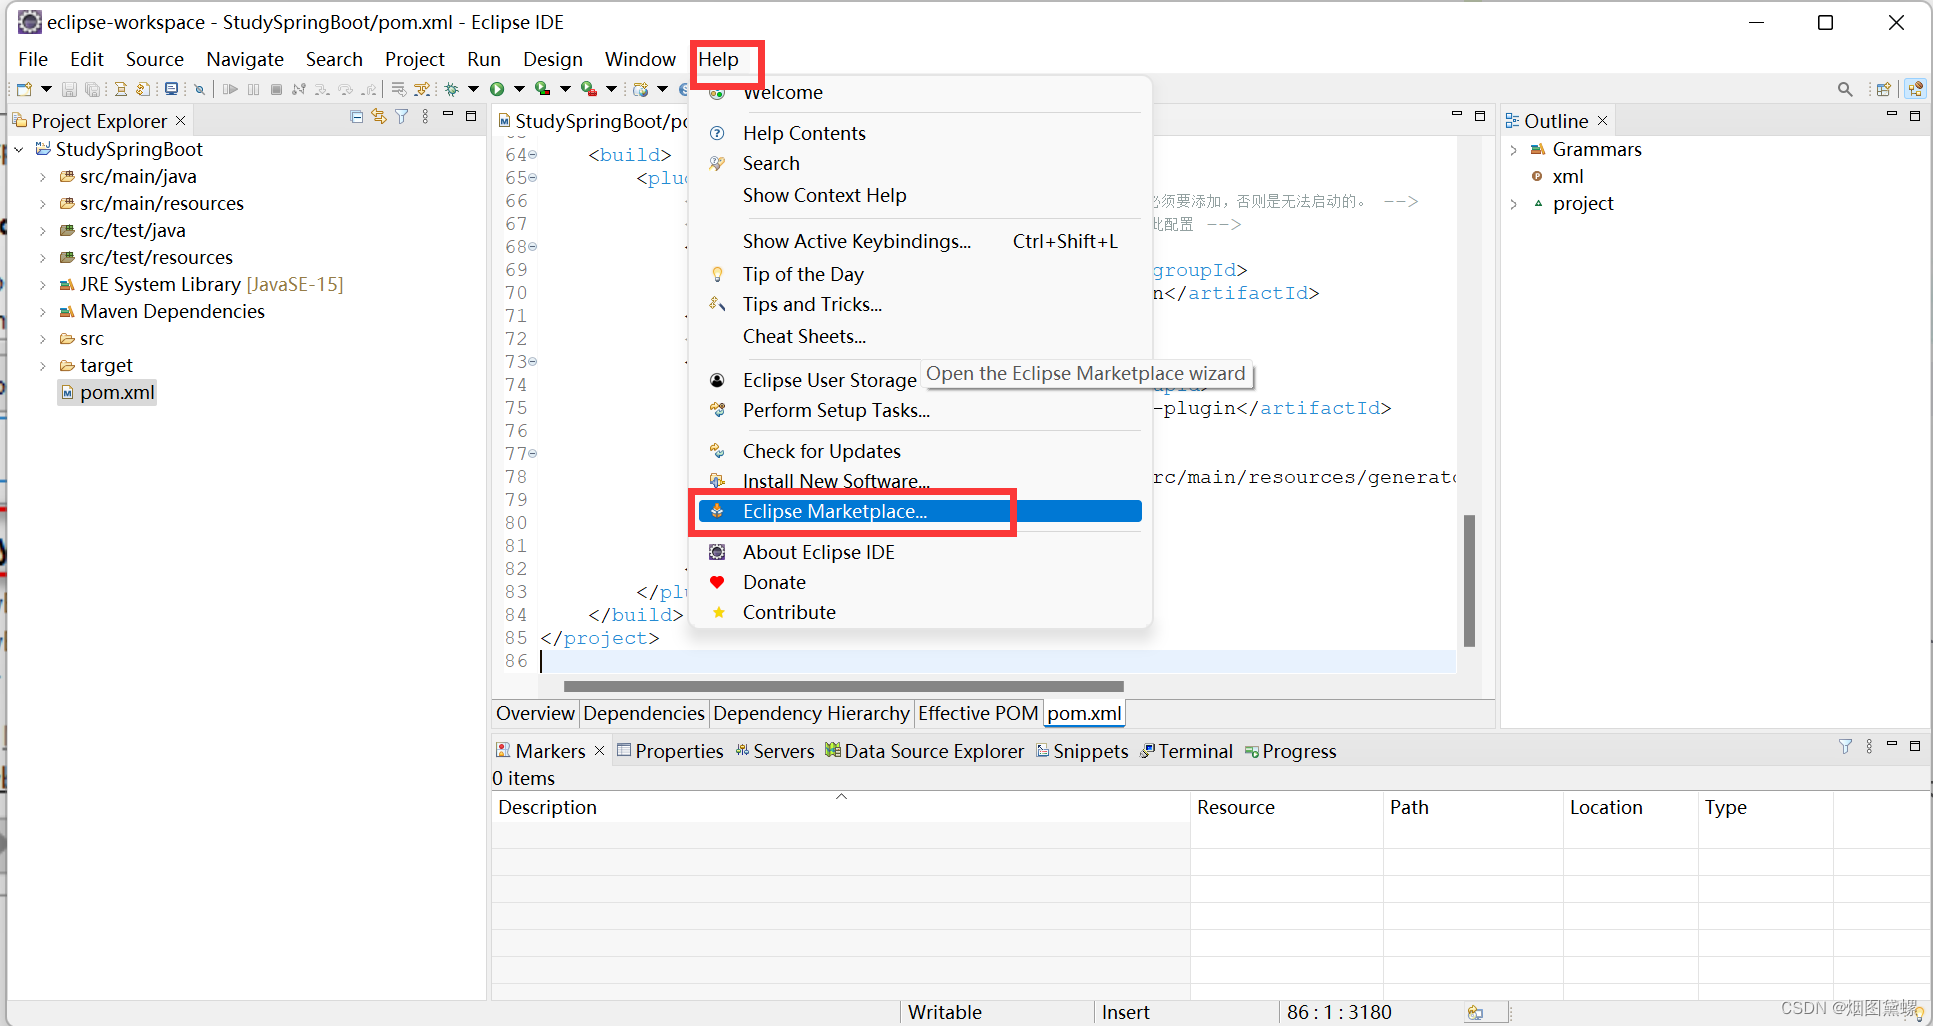Screen dimensions: 1933x1026
Task: Click the Save All toolbar icon
Action: 92,89
